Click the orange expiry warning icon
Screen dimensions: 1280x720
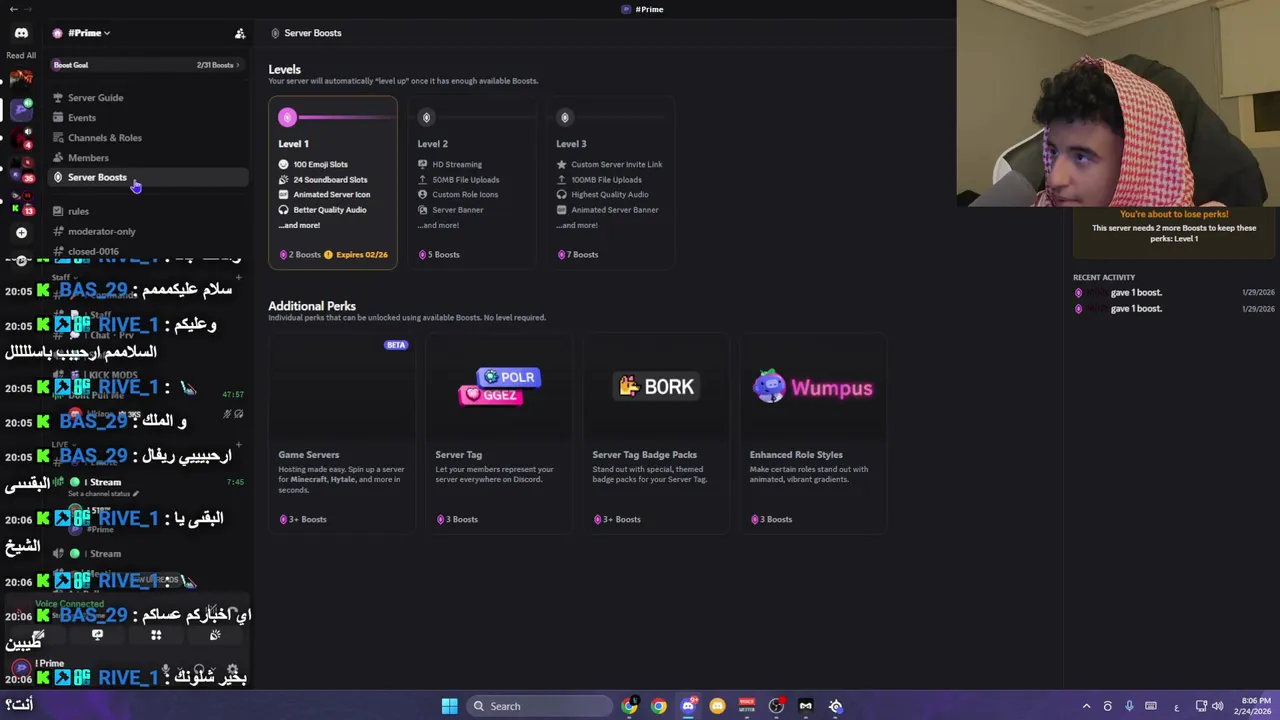pos(328,255)
